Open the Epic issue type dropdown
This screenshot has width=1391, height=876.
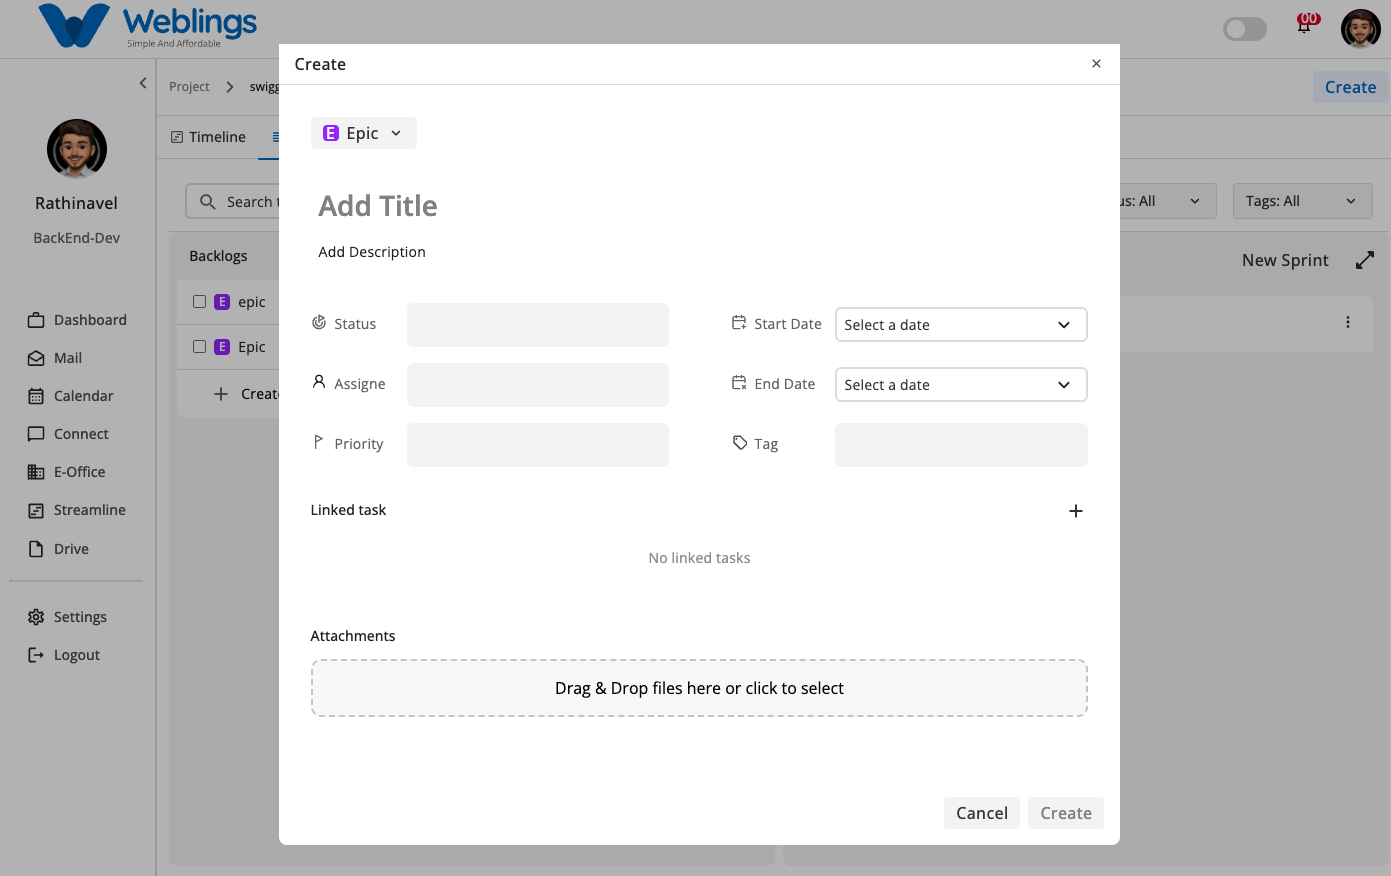coord(364,133)
